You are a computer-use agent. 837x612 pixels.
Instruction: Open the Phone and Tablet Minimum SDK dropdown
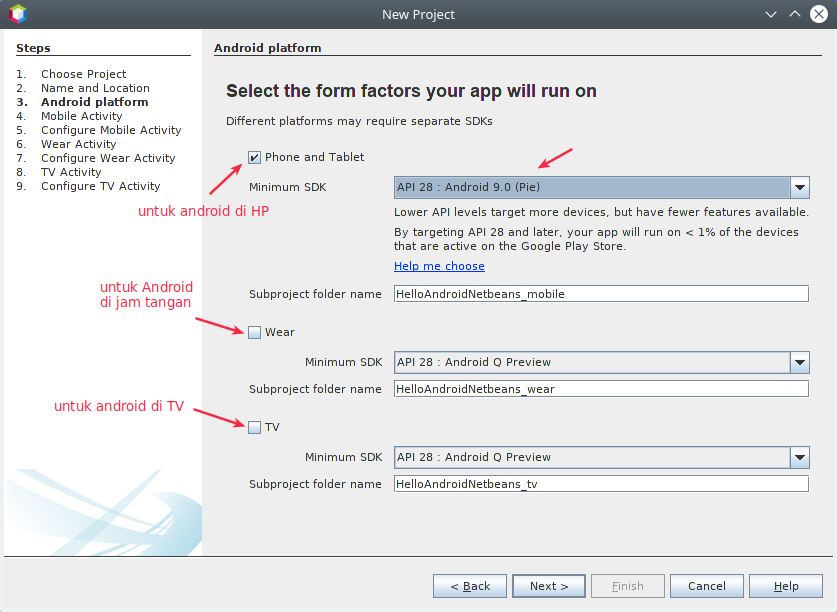798,186
